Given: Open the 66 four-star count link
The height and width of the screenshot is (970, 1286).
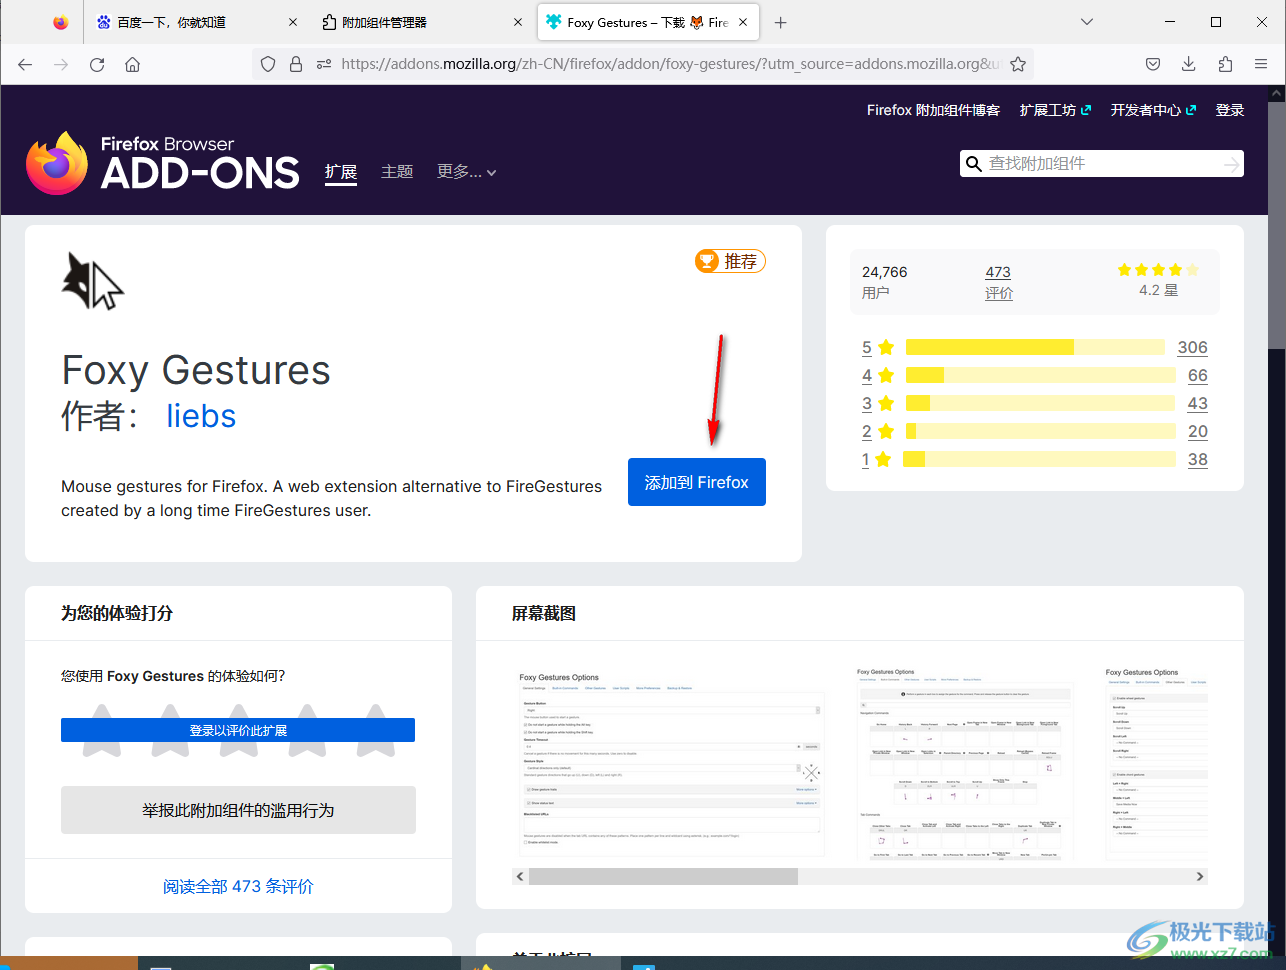Looking at the screenshot, I should coord(1198,375).
